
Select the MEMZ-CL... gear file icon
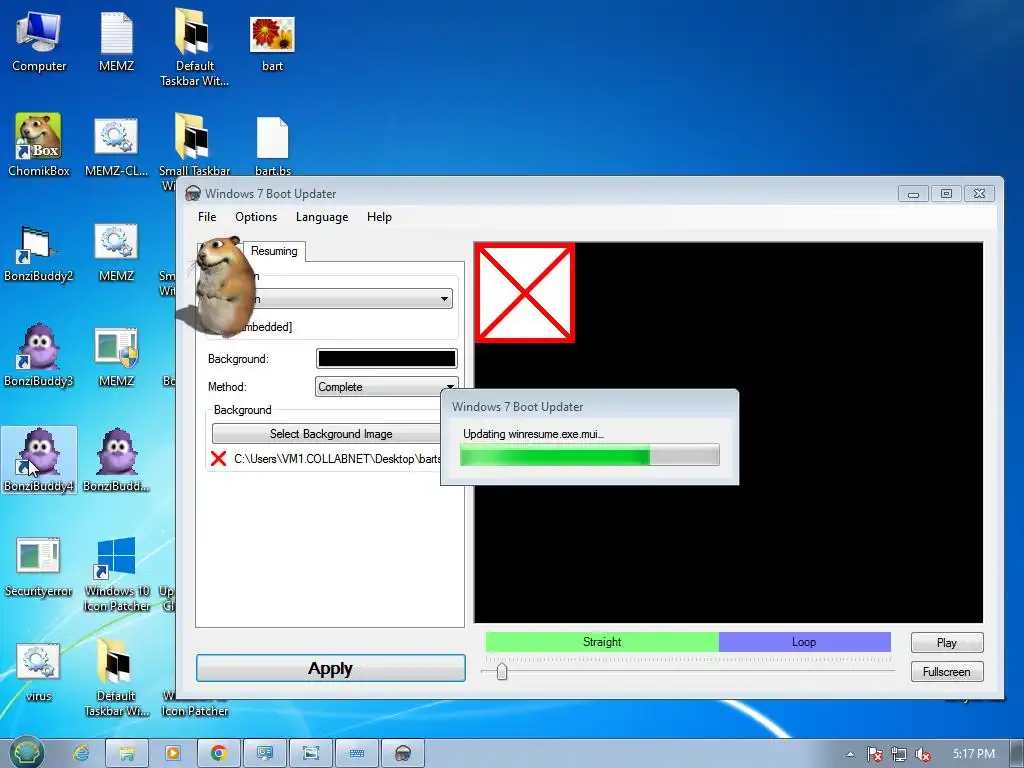click(x=116, y=145)
